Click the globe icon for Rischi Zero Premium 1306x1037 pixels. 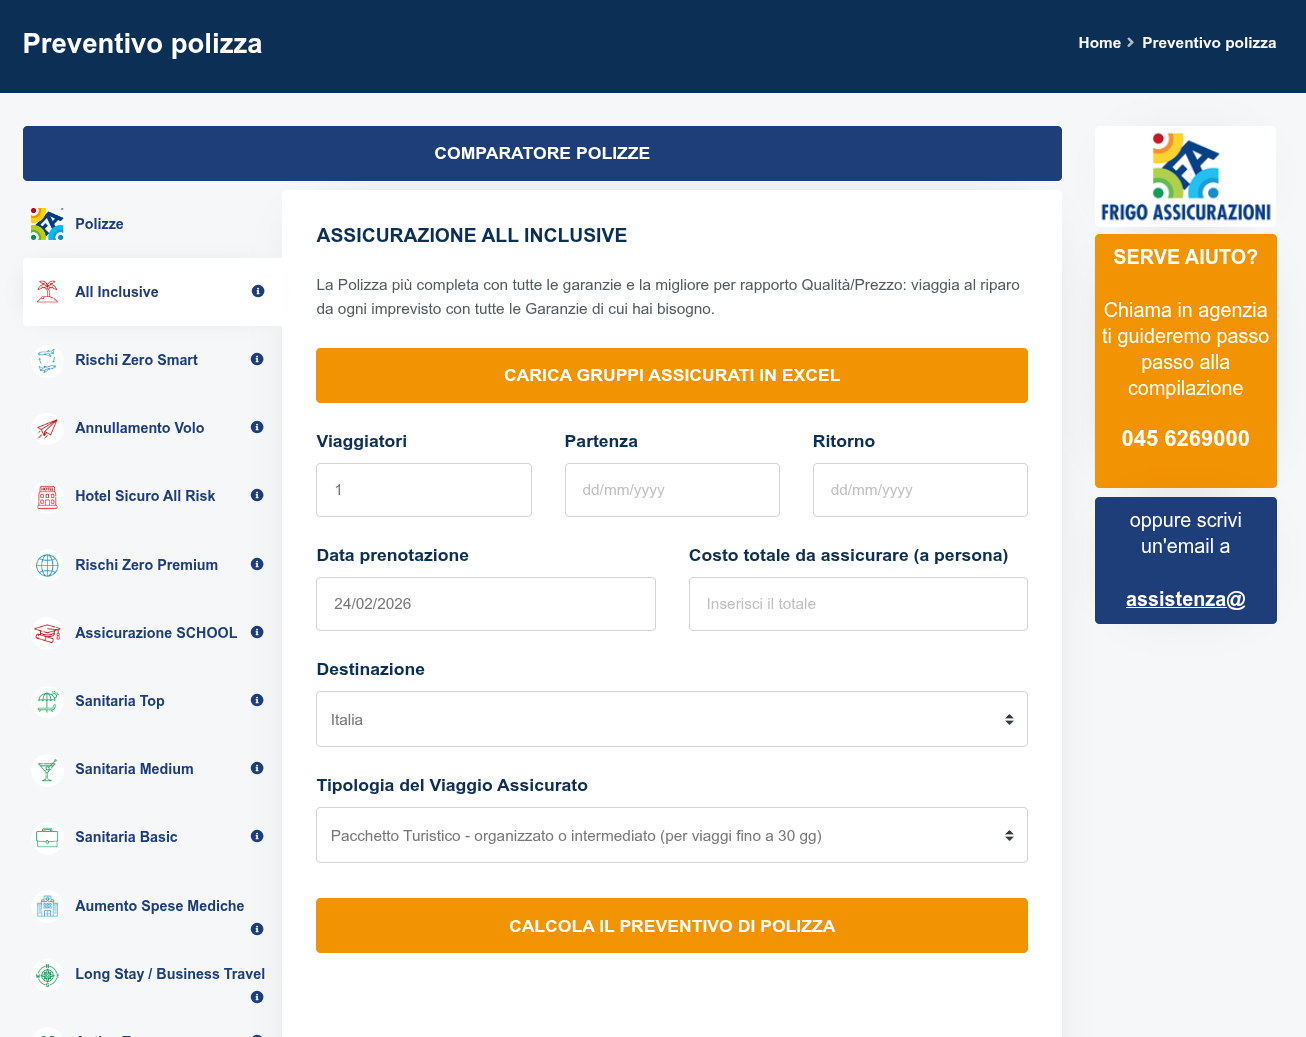click(x=47, y=565)
